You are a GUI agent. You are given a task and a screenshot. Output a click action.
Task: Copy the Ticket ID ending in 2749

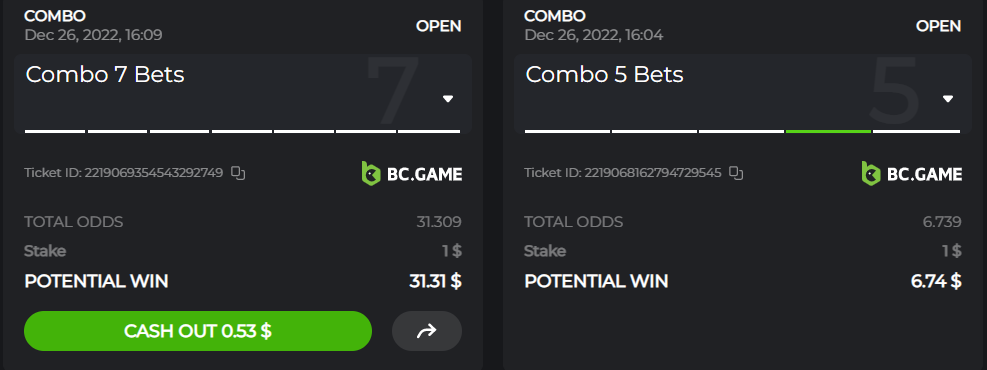coord(238,172)
